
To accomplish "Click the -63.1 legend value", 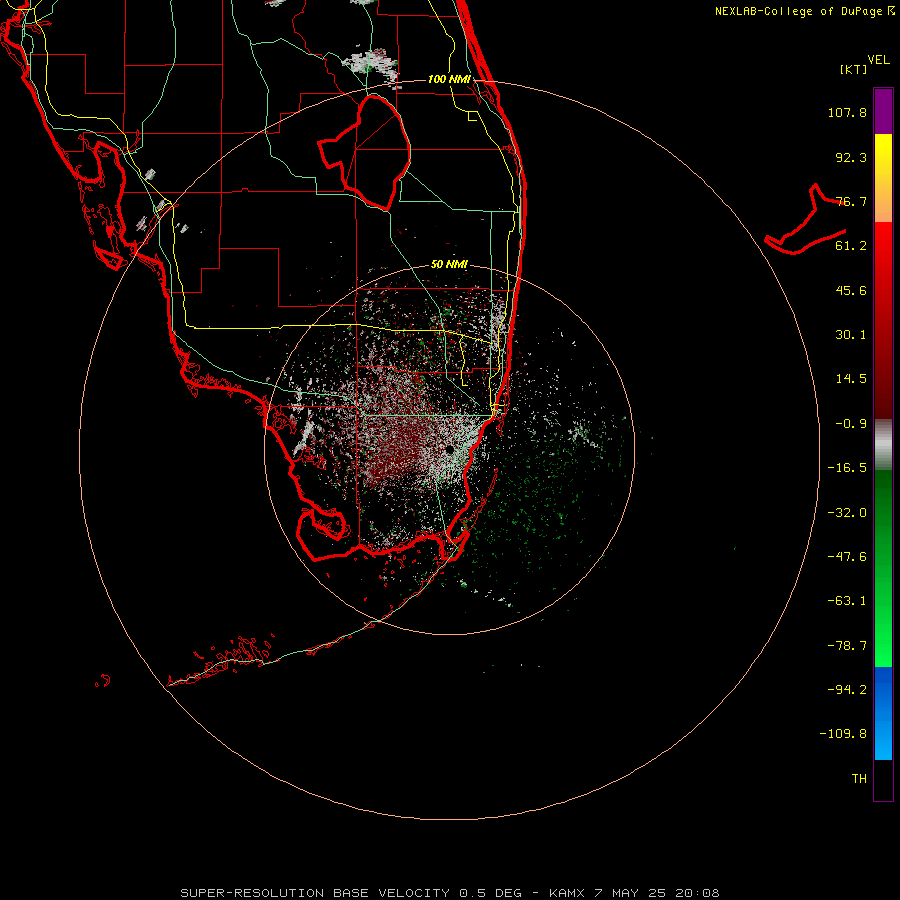I will point(847,601).
